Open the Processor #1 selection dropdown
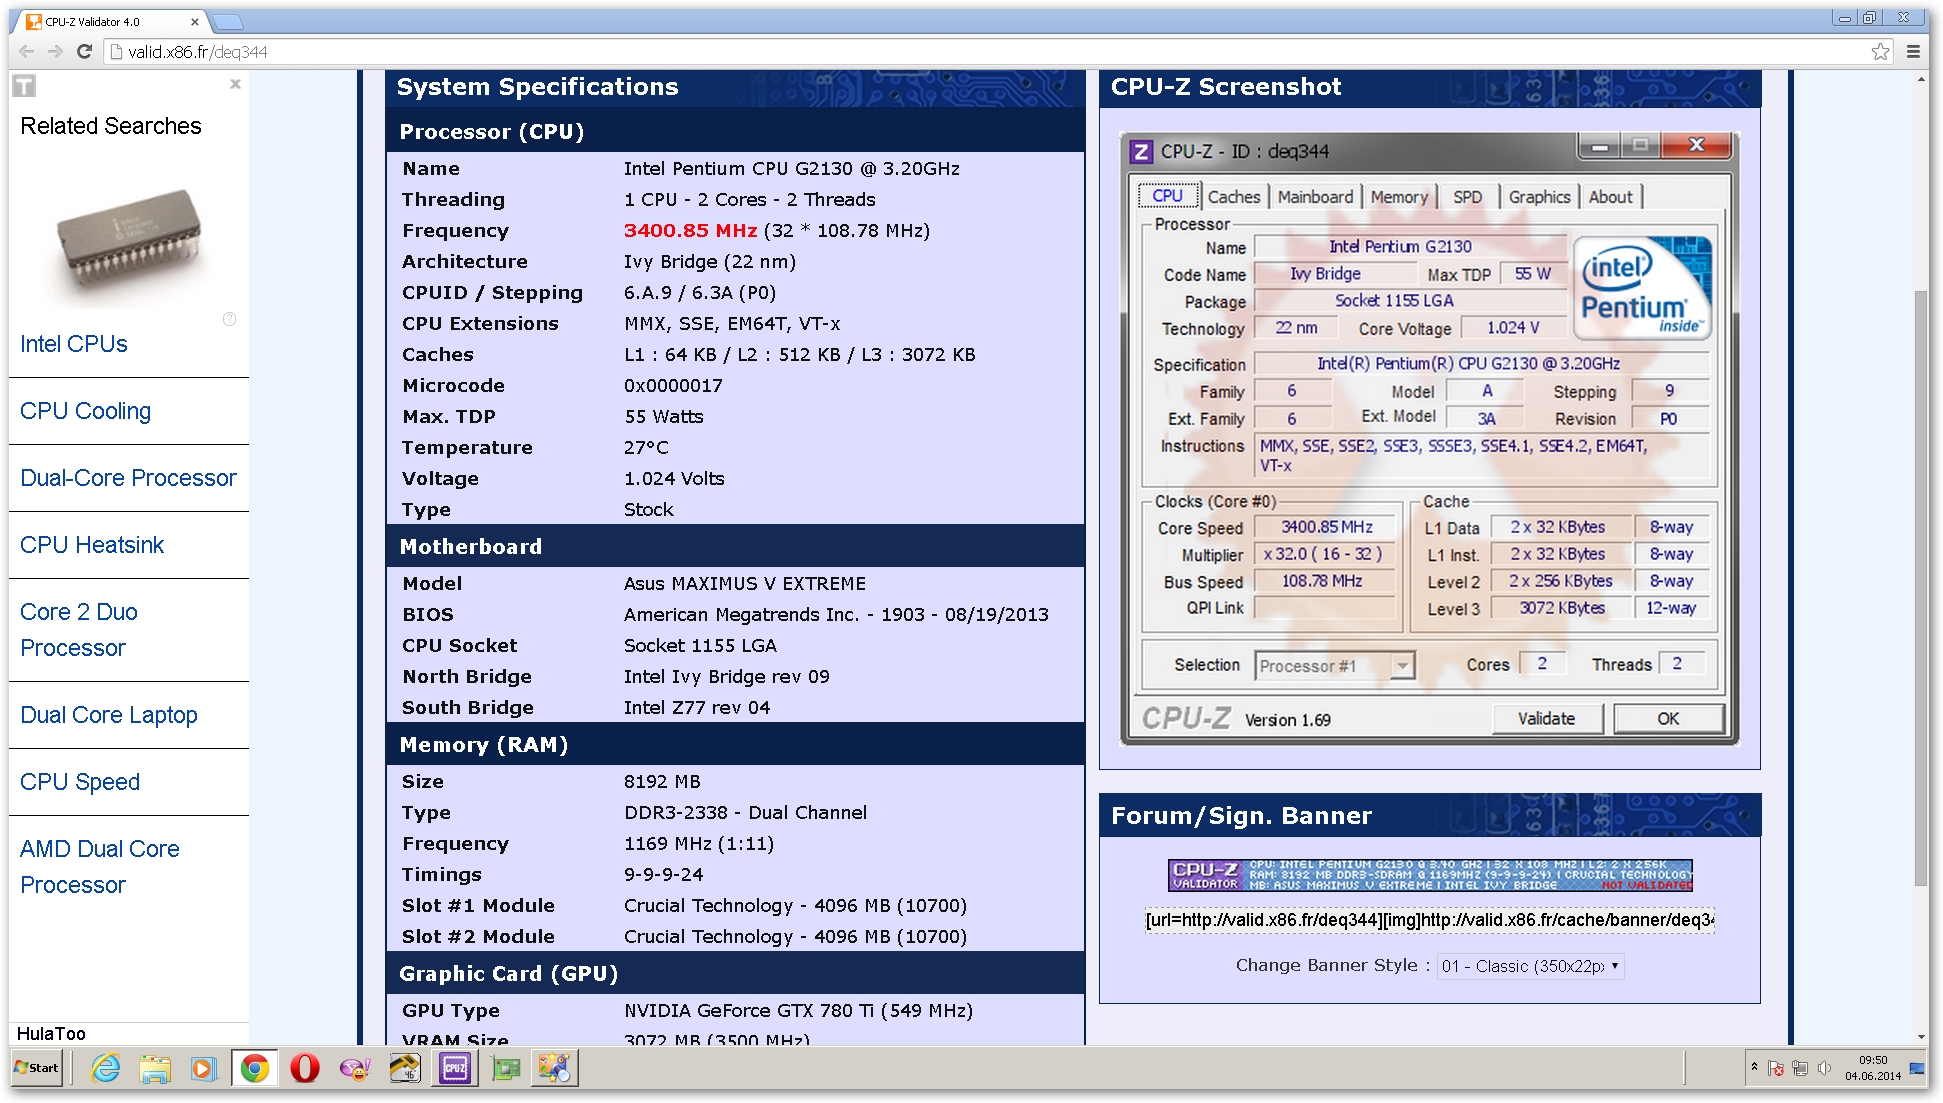The height and width of the screenshot is (1103, 1943). [1335, 666]
